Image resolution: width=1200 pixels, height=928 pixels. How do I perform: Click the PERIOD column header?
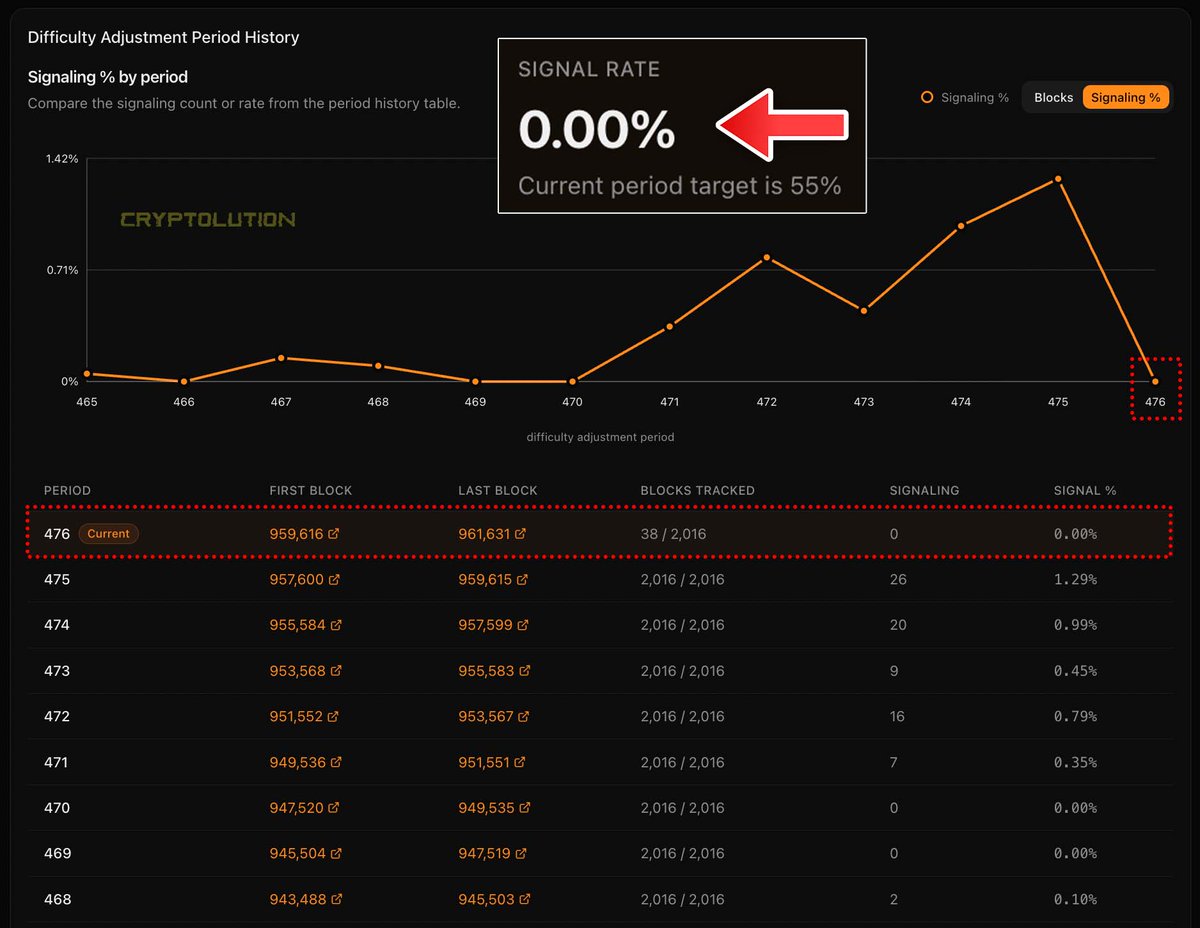(x=67, y=491)
